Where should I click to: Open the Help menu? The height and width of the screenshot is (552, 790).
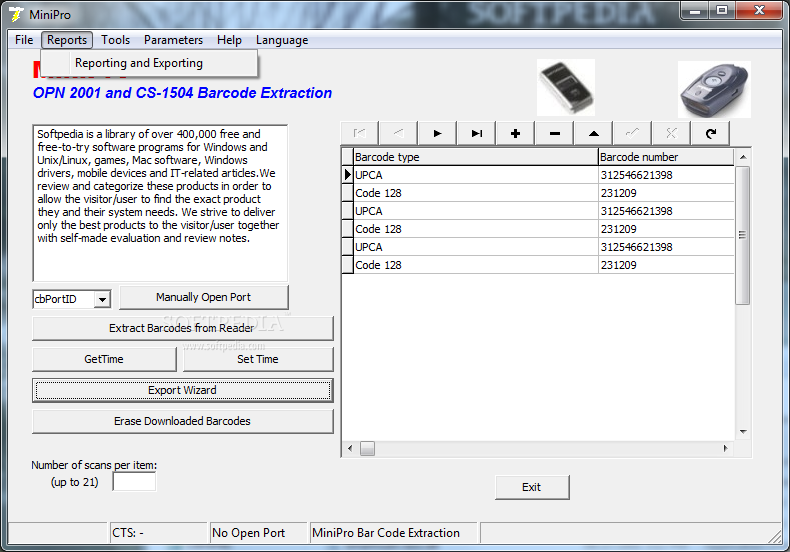[229, 40]
